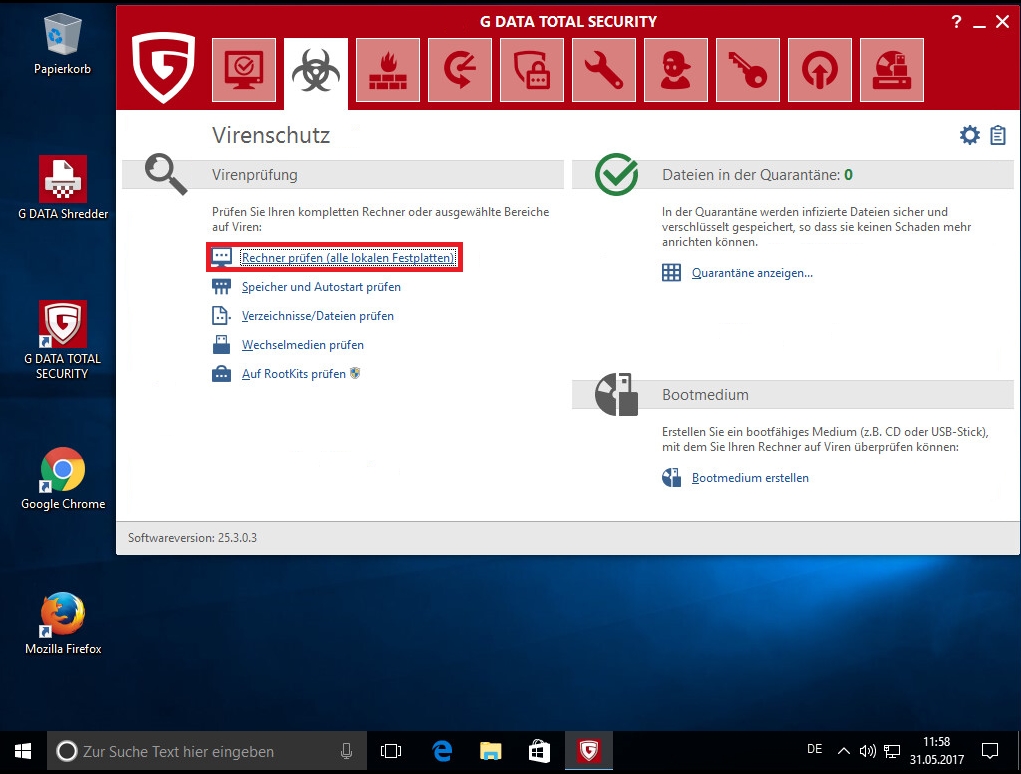
Task: Click the 'Virenschutz' page title
Action: [x=271, y=135]
